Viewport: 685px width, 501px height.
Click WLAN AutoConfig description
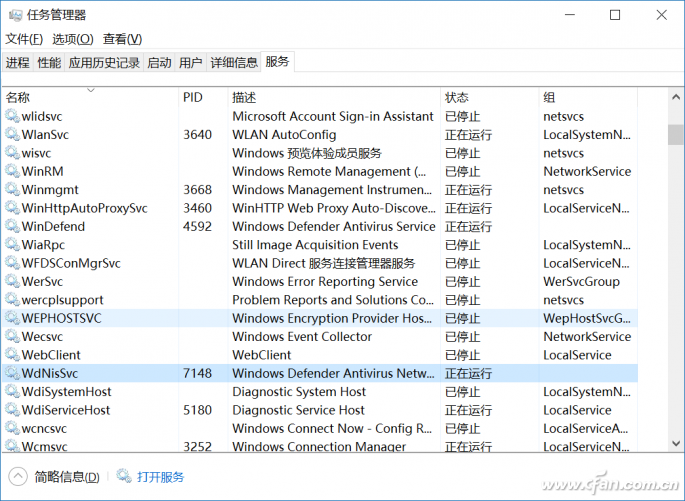pyautogui.click(x=284, y=135)
